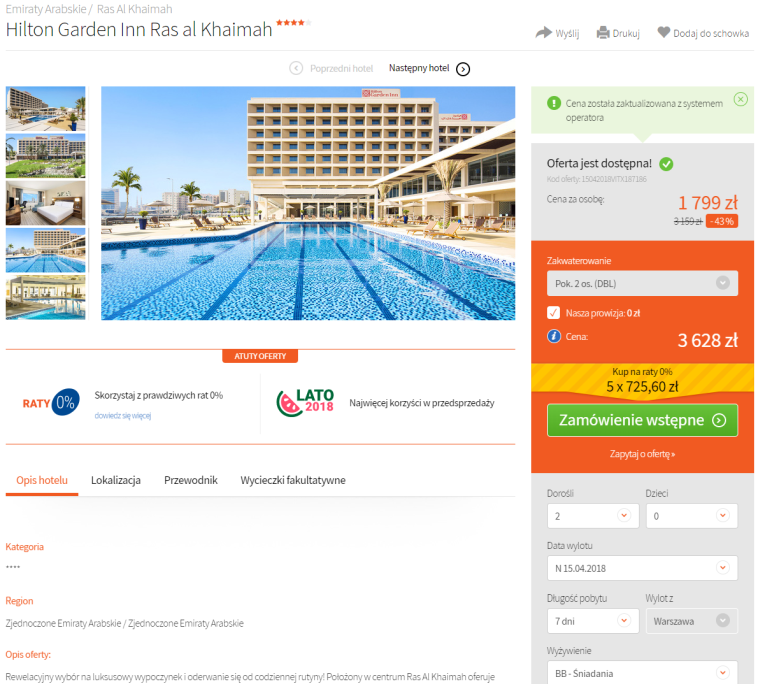
Task: Open the Wycieczki fakultatywne tab
Action: [x=293, y=480]
